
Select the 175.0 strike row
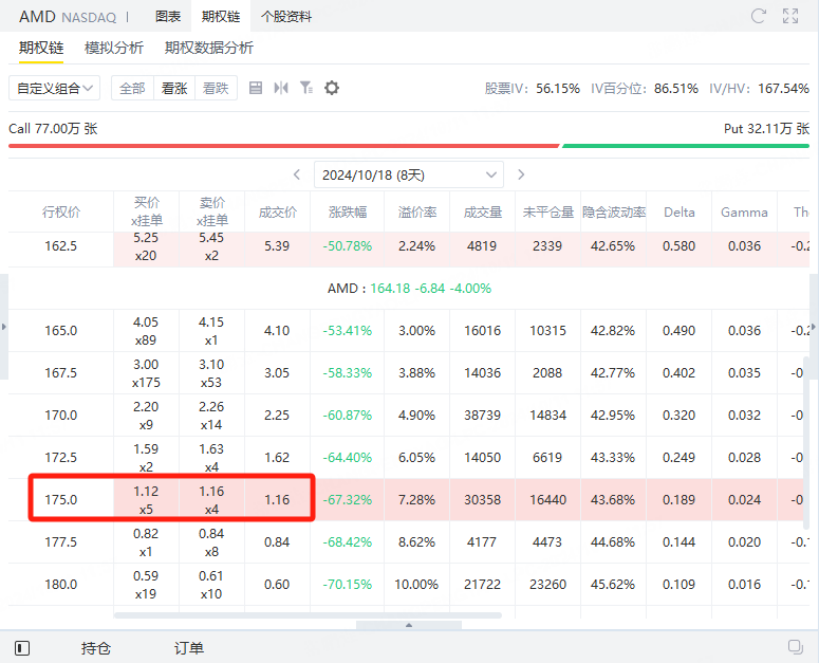coord(409,499)
